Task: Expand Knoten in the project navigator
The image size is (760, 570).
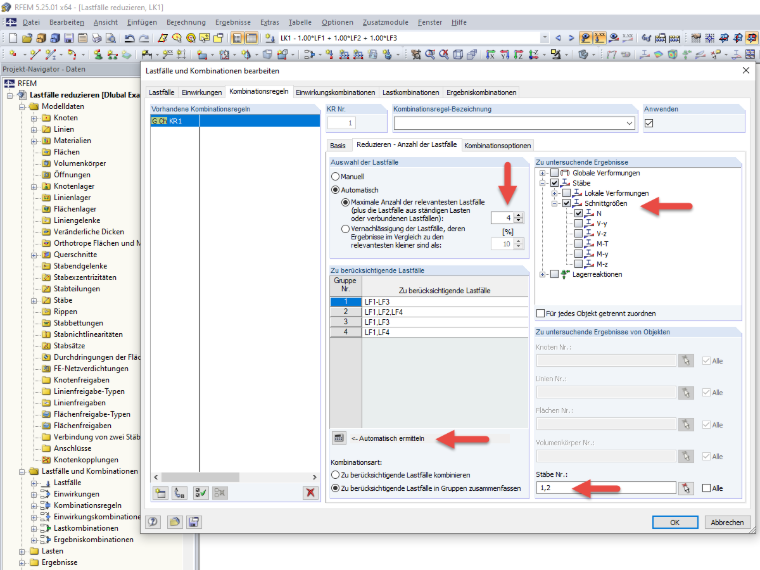Action: (34, 118)
